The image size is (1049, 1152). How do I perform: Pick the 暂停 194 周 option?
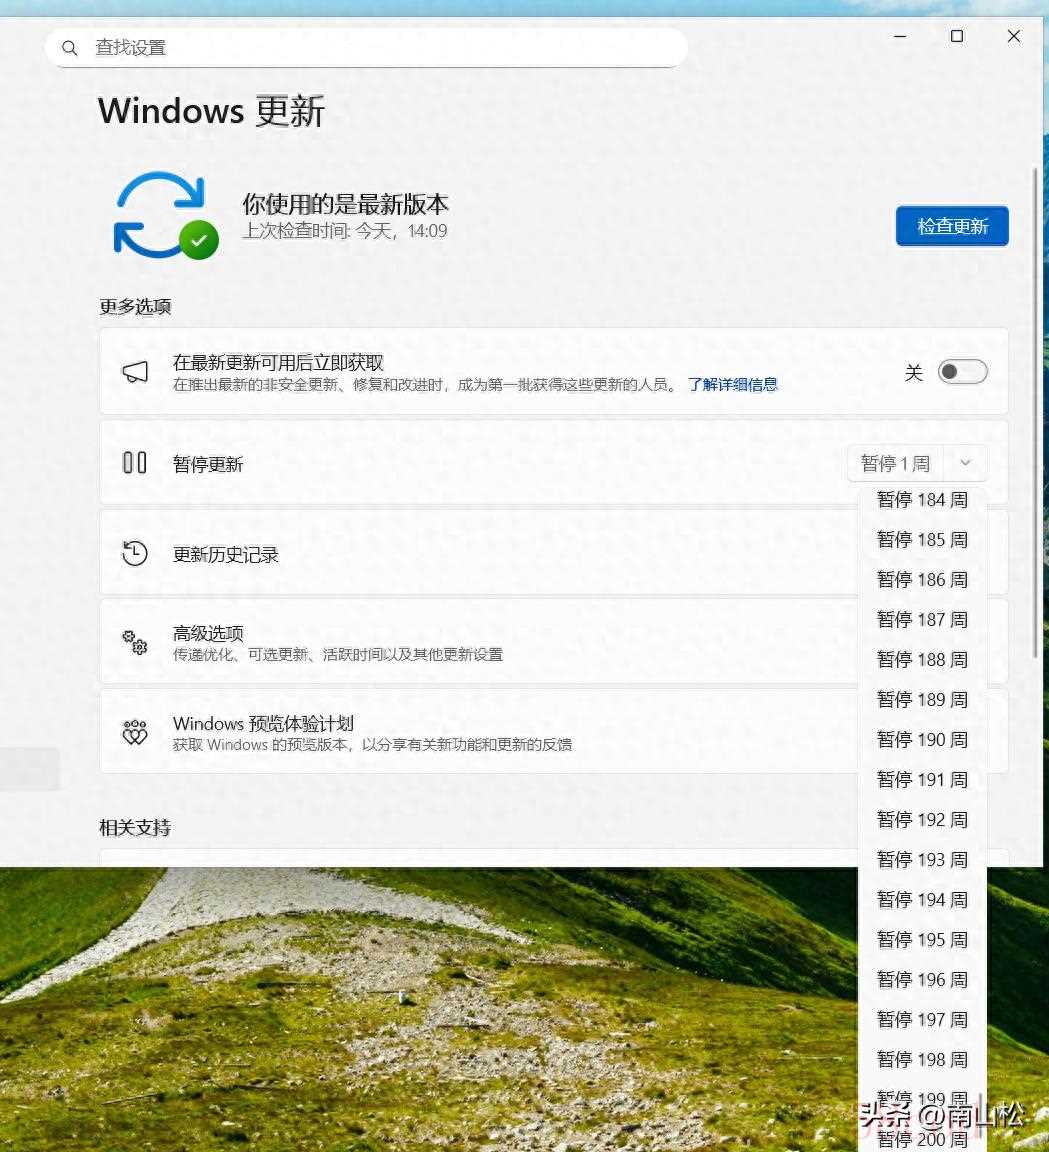coord(922,900)
